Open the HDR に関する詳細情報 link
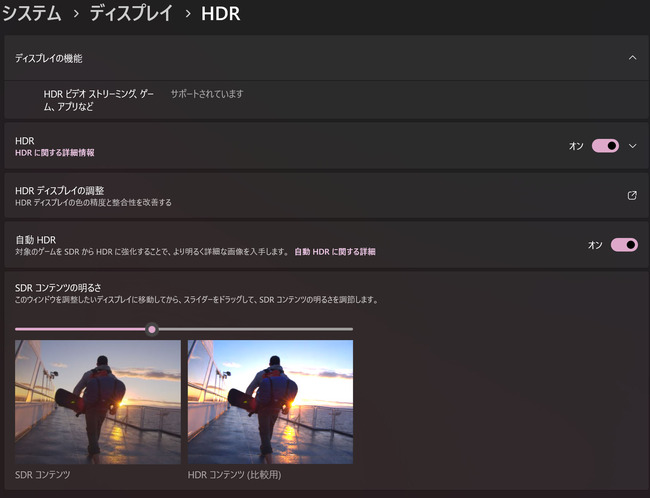Screen dimensions: 650x498 click(x=55, y=153)
